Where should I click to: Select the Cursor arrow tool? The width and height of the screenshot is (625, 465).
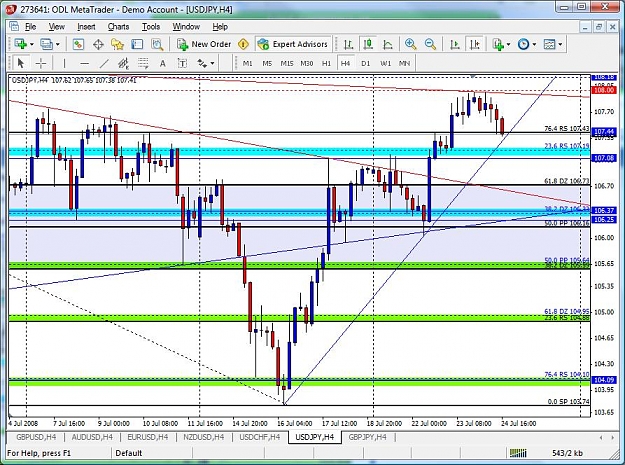pyautogui.click(x=20, y=63)
